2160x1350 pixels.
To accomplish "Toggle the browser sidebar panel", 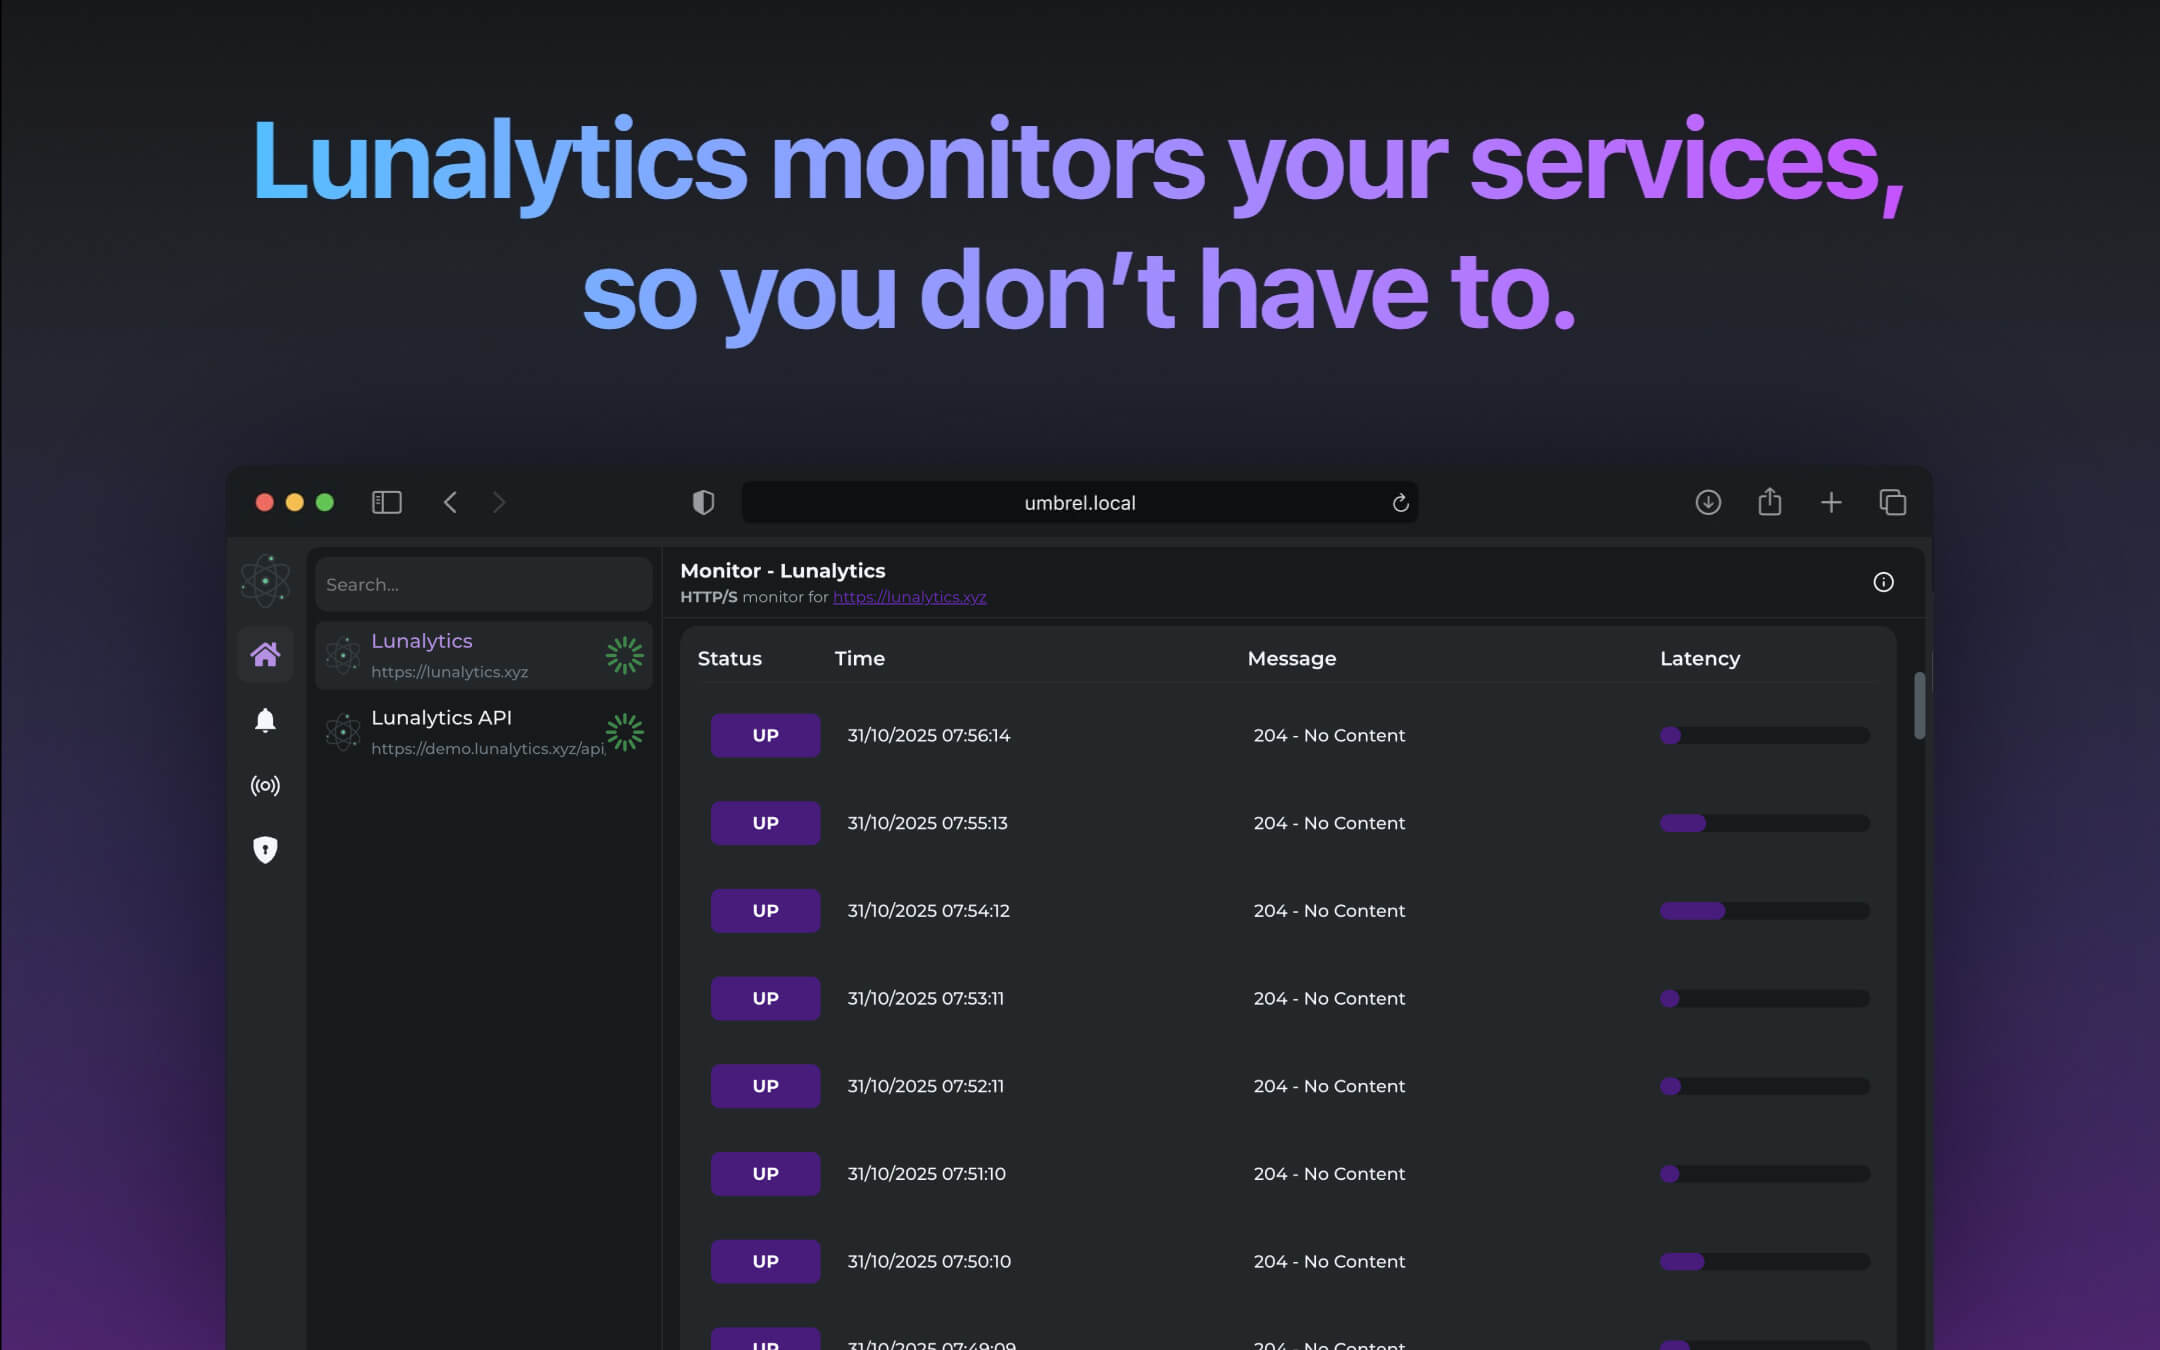I will point(386,502).
